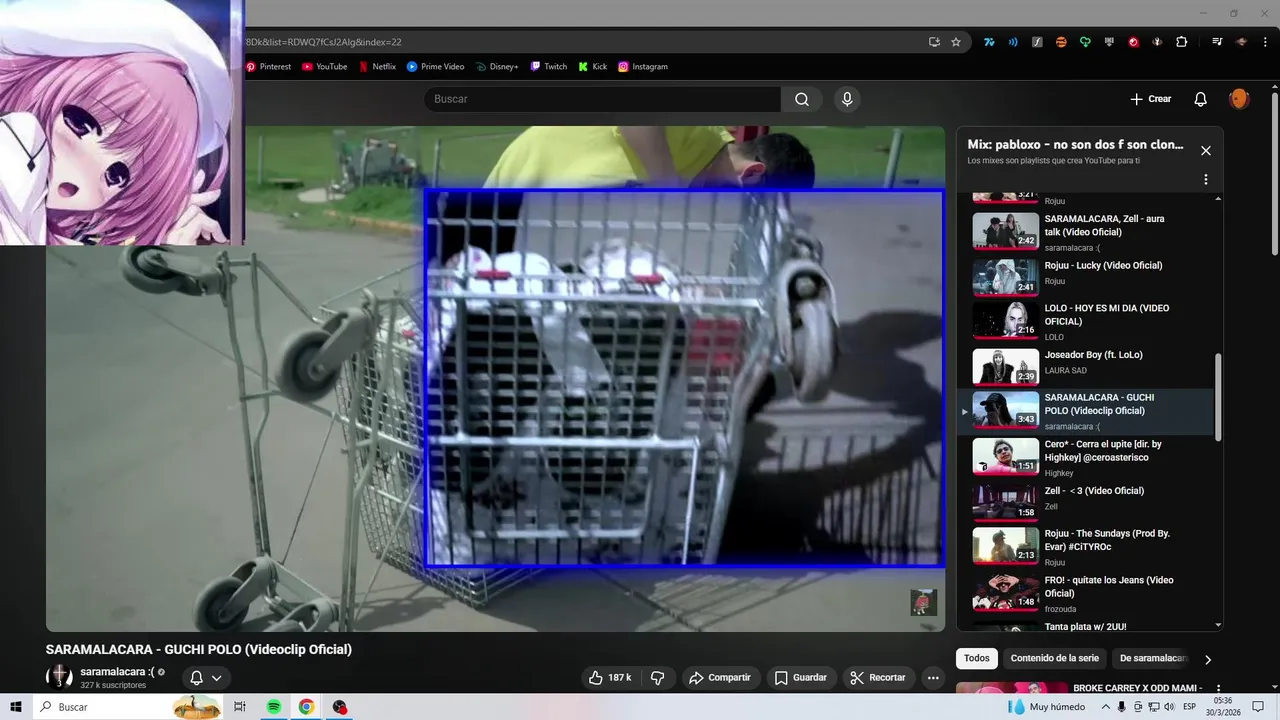Open the Disney+ bookmark

(497, 67)
